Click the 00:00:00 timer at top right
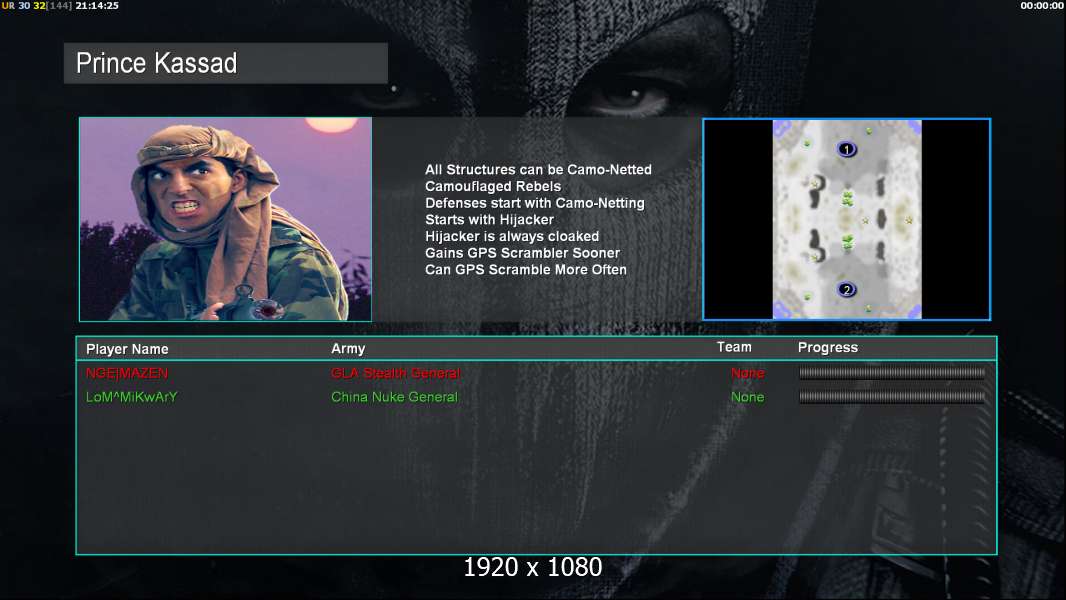Image resolution: width=1066 pixels, height=600 pixels. (1042, 5)
